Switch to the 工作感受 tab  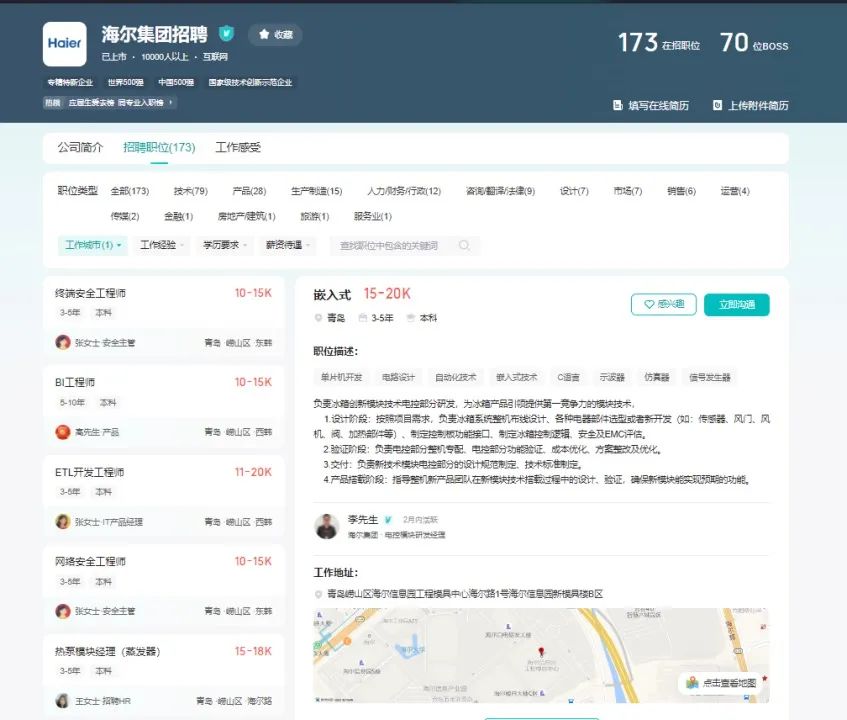click(238, 147)
